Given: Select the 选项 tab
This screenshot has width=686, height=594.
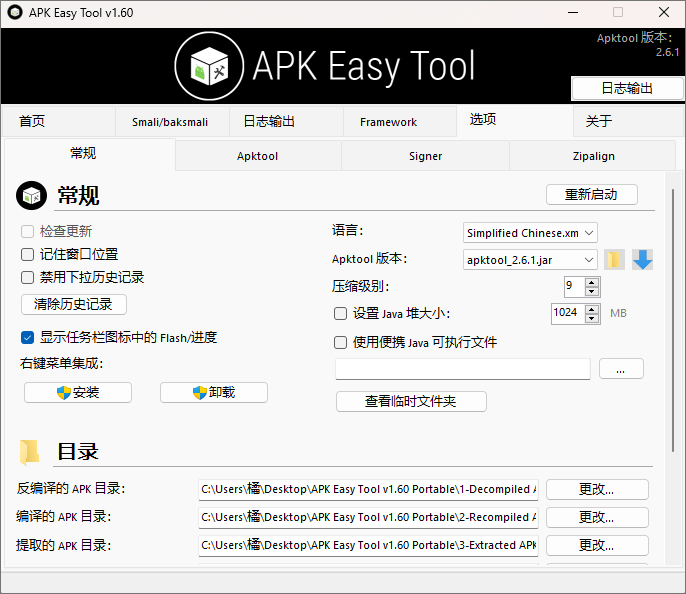Looking at the screenshot, I should click(x=515, y=121).
